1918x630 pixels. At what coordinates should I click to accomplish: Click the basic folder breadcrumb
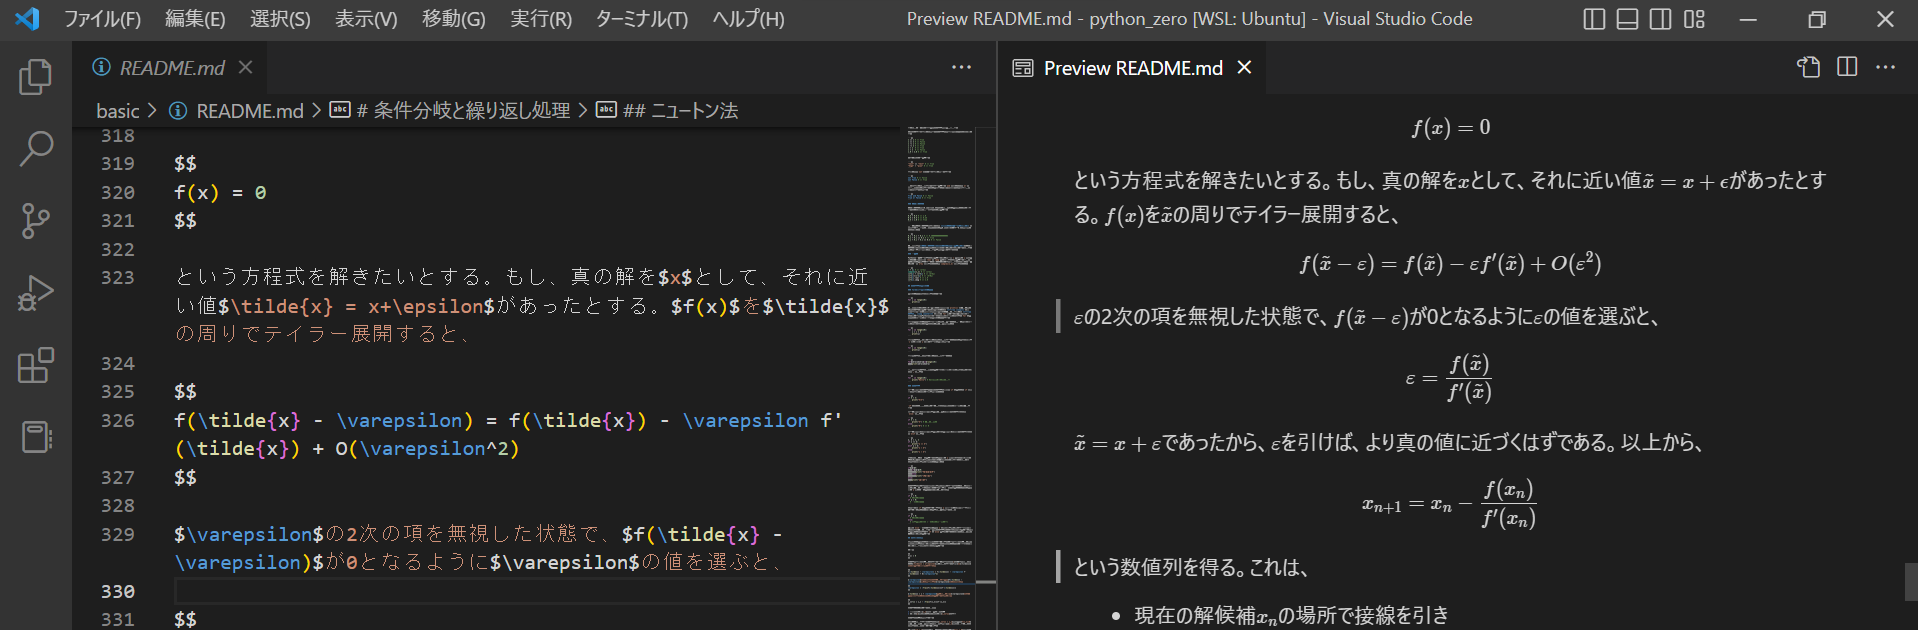[x=117, y=111]
